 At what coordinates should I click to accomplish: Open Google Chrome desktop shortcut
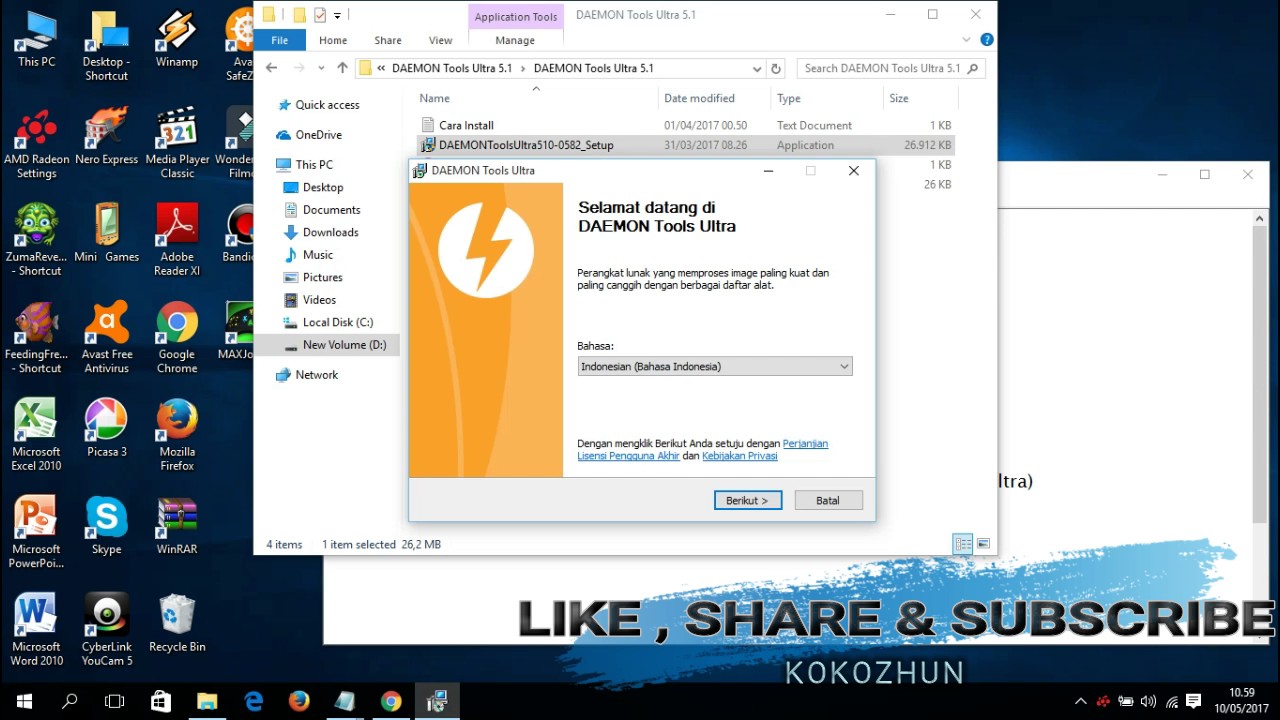(x=177, y=338)
